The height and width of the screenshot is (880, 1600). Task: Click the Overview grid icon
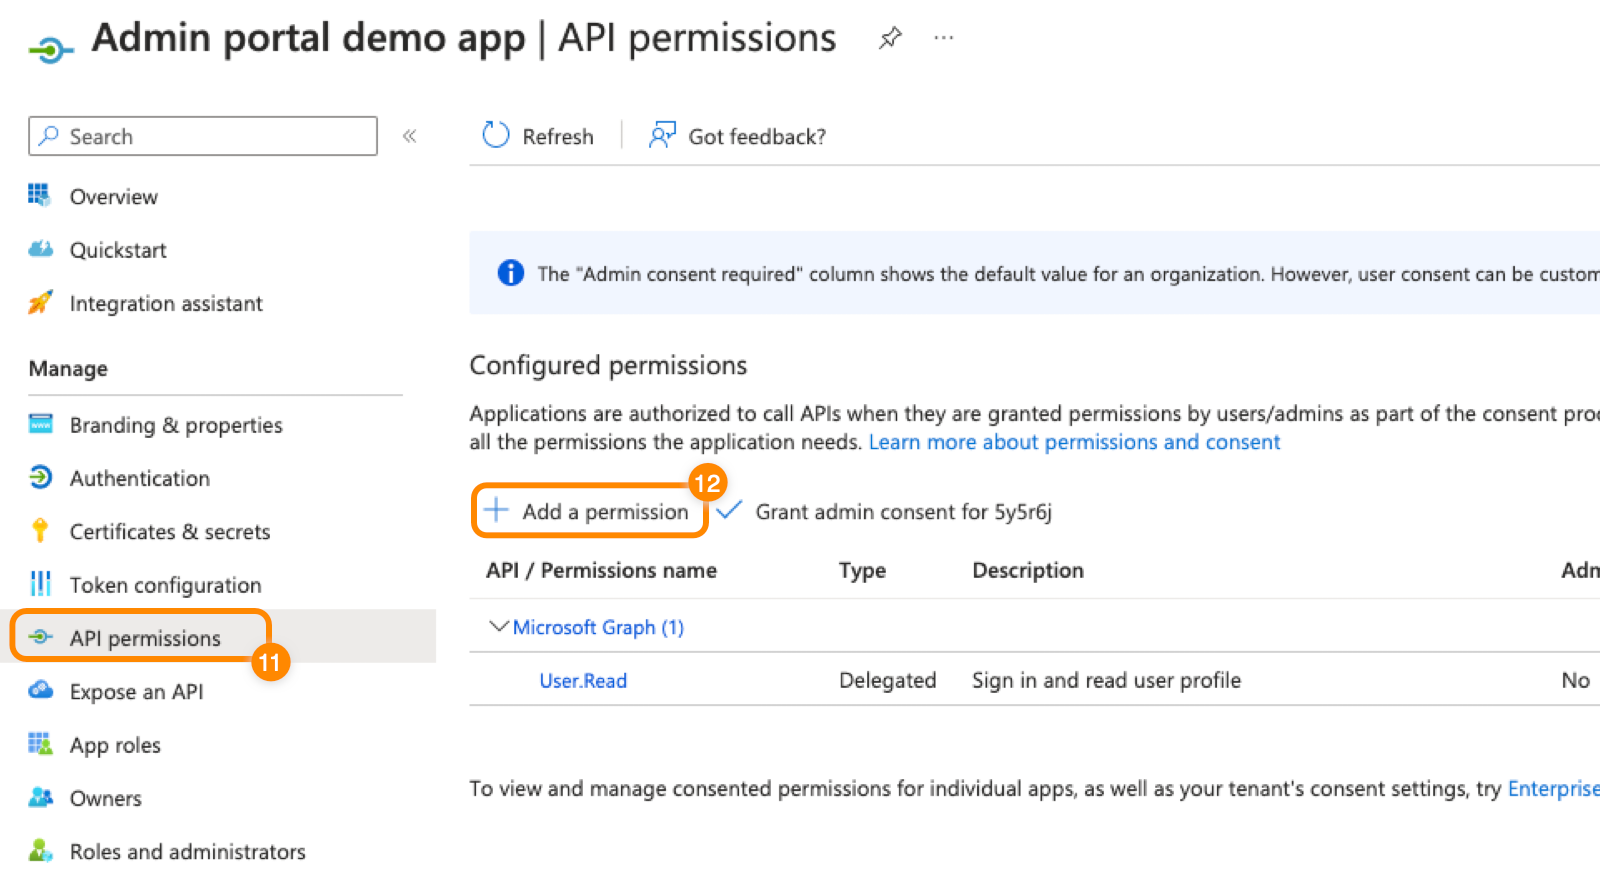pos(40,195)
